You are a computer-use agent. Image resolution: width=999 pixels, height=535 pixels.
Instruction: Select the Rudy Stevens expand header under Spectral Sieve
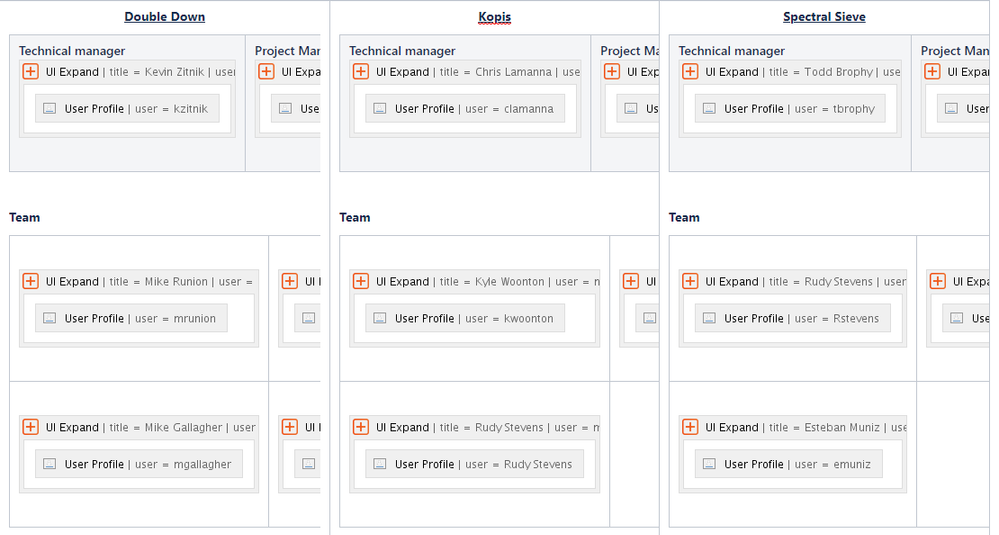[x=793, y=281]
